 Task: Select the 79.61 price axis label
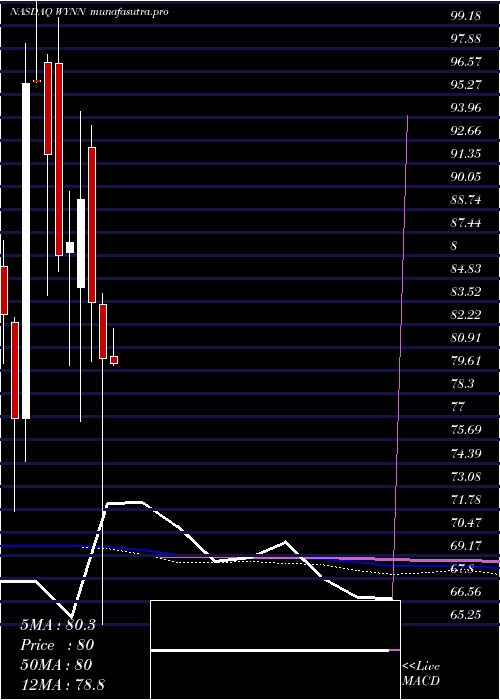pos(465,361)
